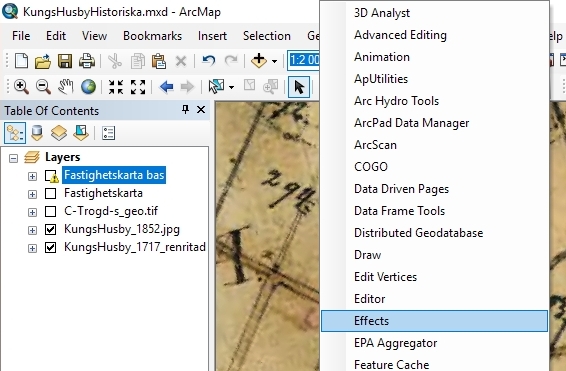Image resolution: width=566 pixels, height=371 pixels.
Task: Open the File menu
Action: (21, 36)
